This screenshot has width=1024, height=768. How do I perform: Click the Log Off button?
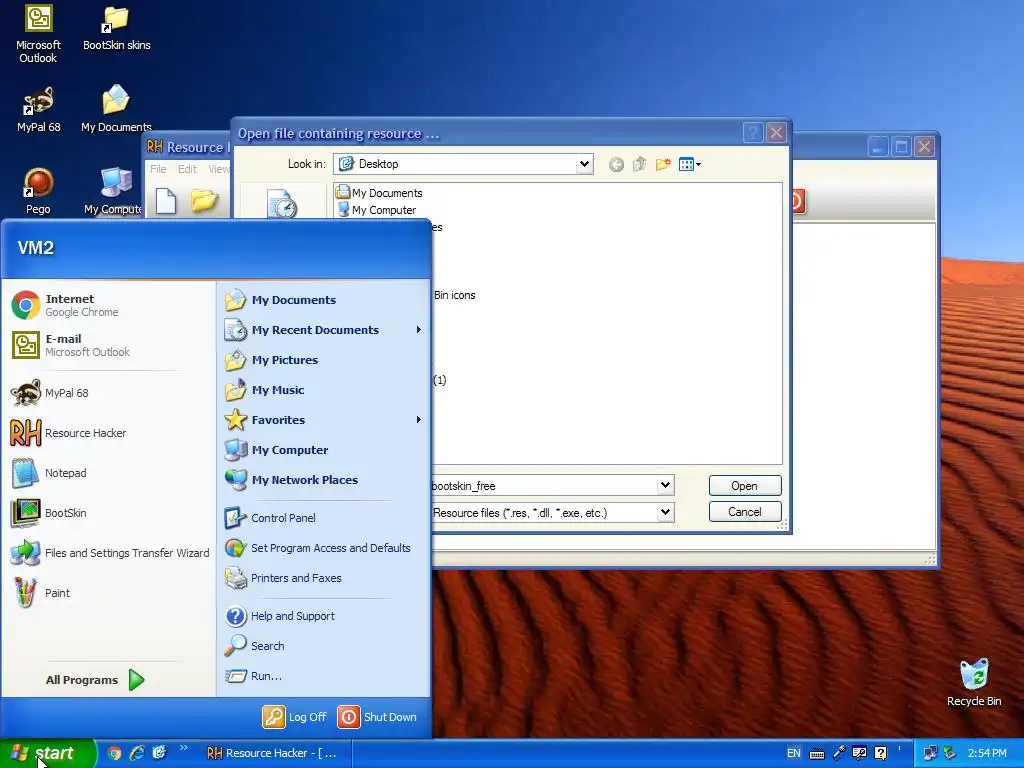[x=295, y=717]
